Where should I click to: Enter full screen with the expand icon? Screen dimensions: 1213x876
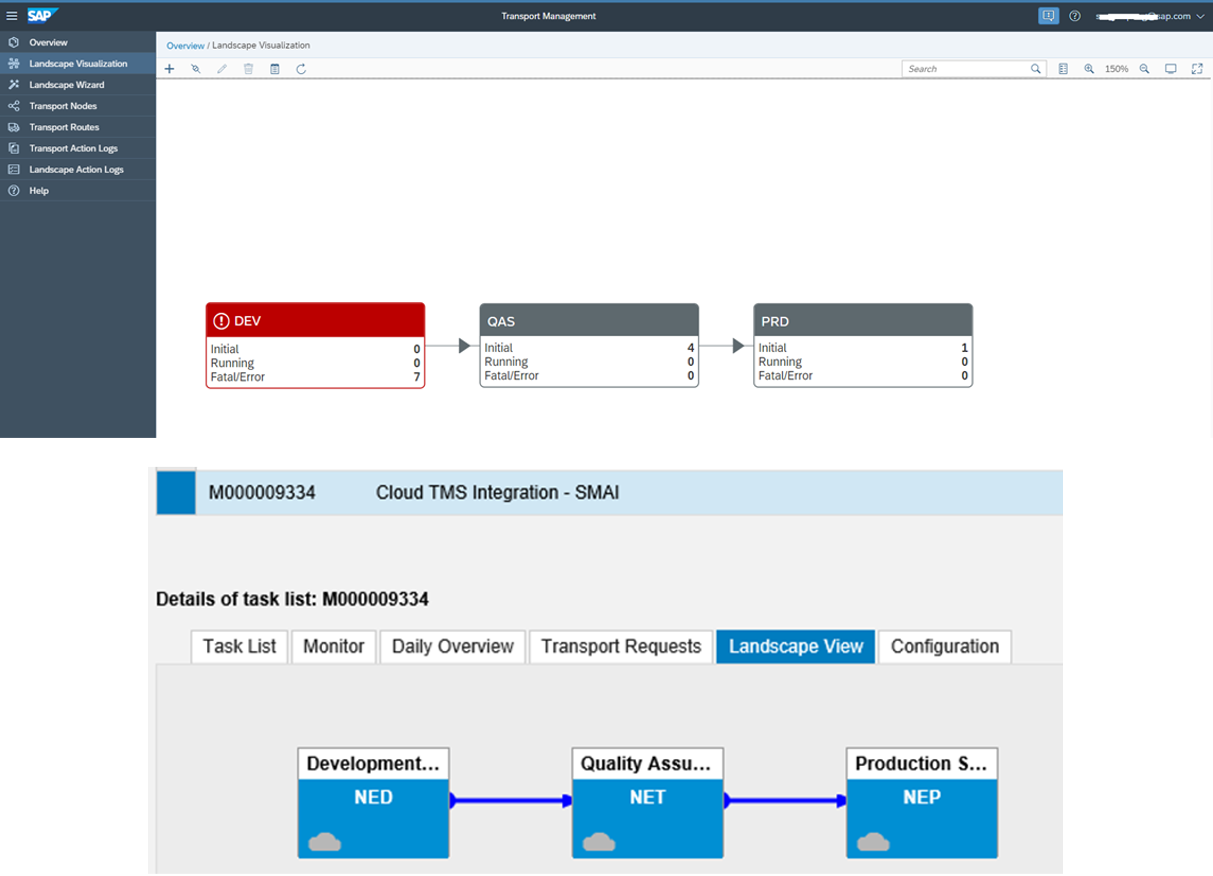coord(1197,69)
